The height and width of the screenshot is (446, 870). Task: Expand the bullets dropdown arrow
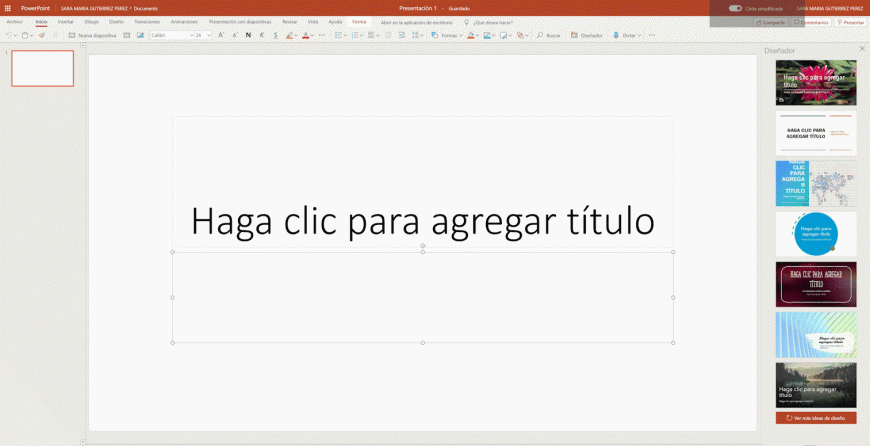(x=345, y=36)
